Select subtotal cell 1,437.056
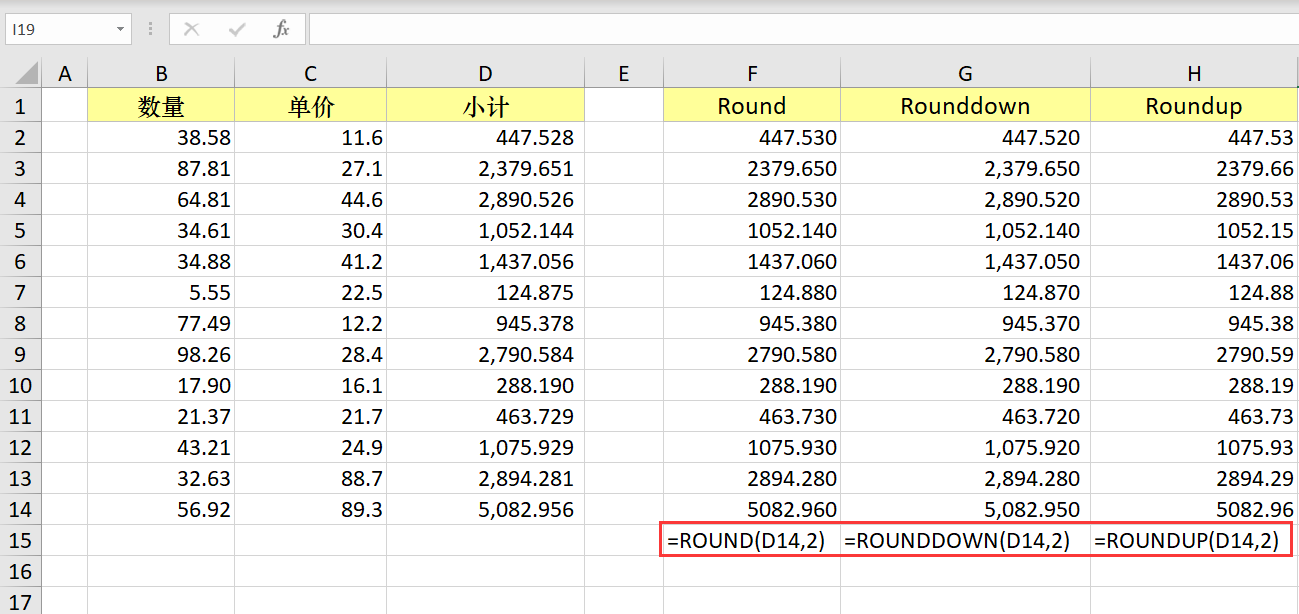This screenshot has height=614, width=1299. tap(485, 261)
